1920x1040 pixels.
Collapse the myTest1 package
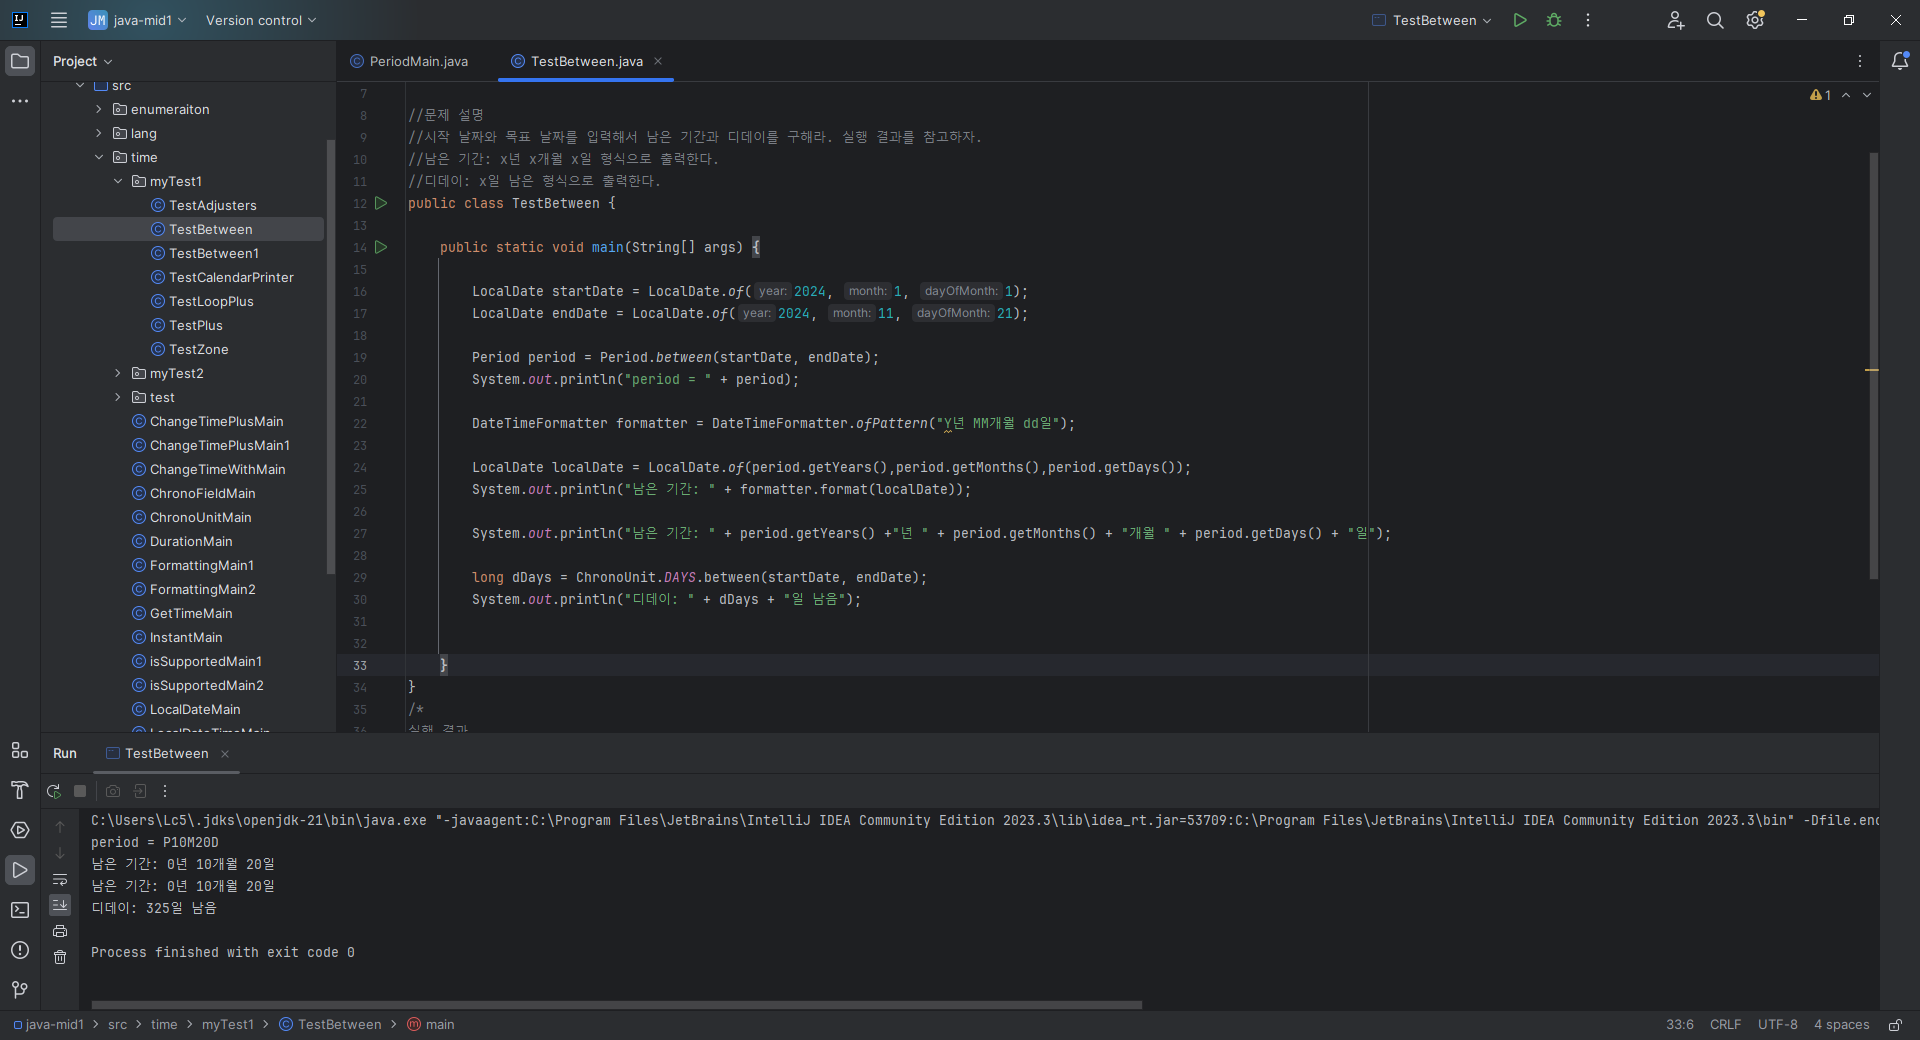(118, 181)
